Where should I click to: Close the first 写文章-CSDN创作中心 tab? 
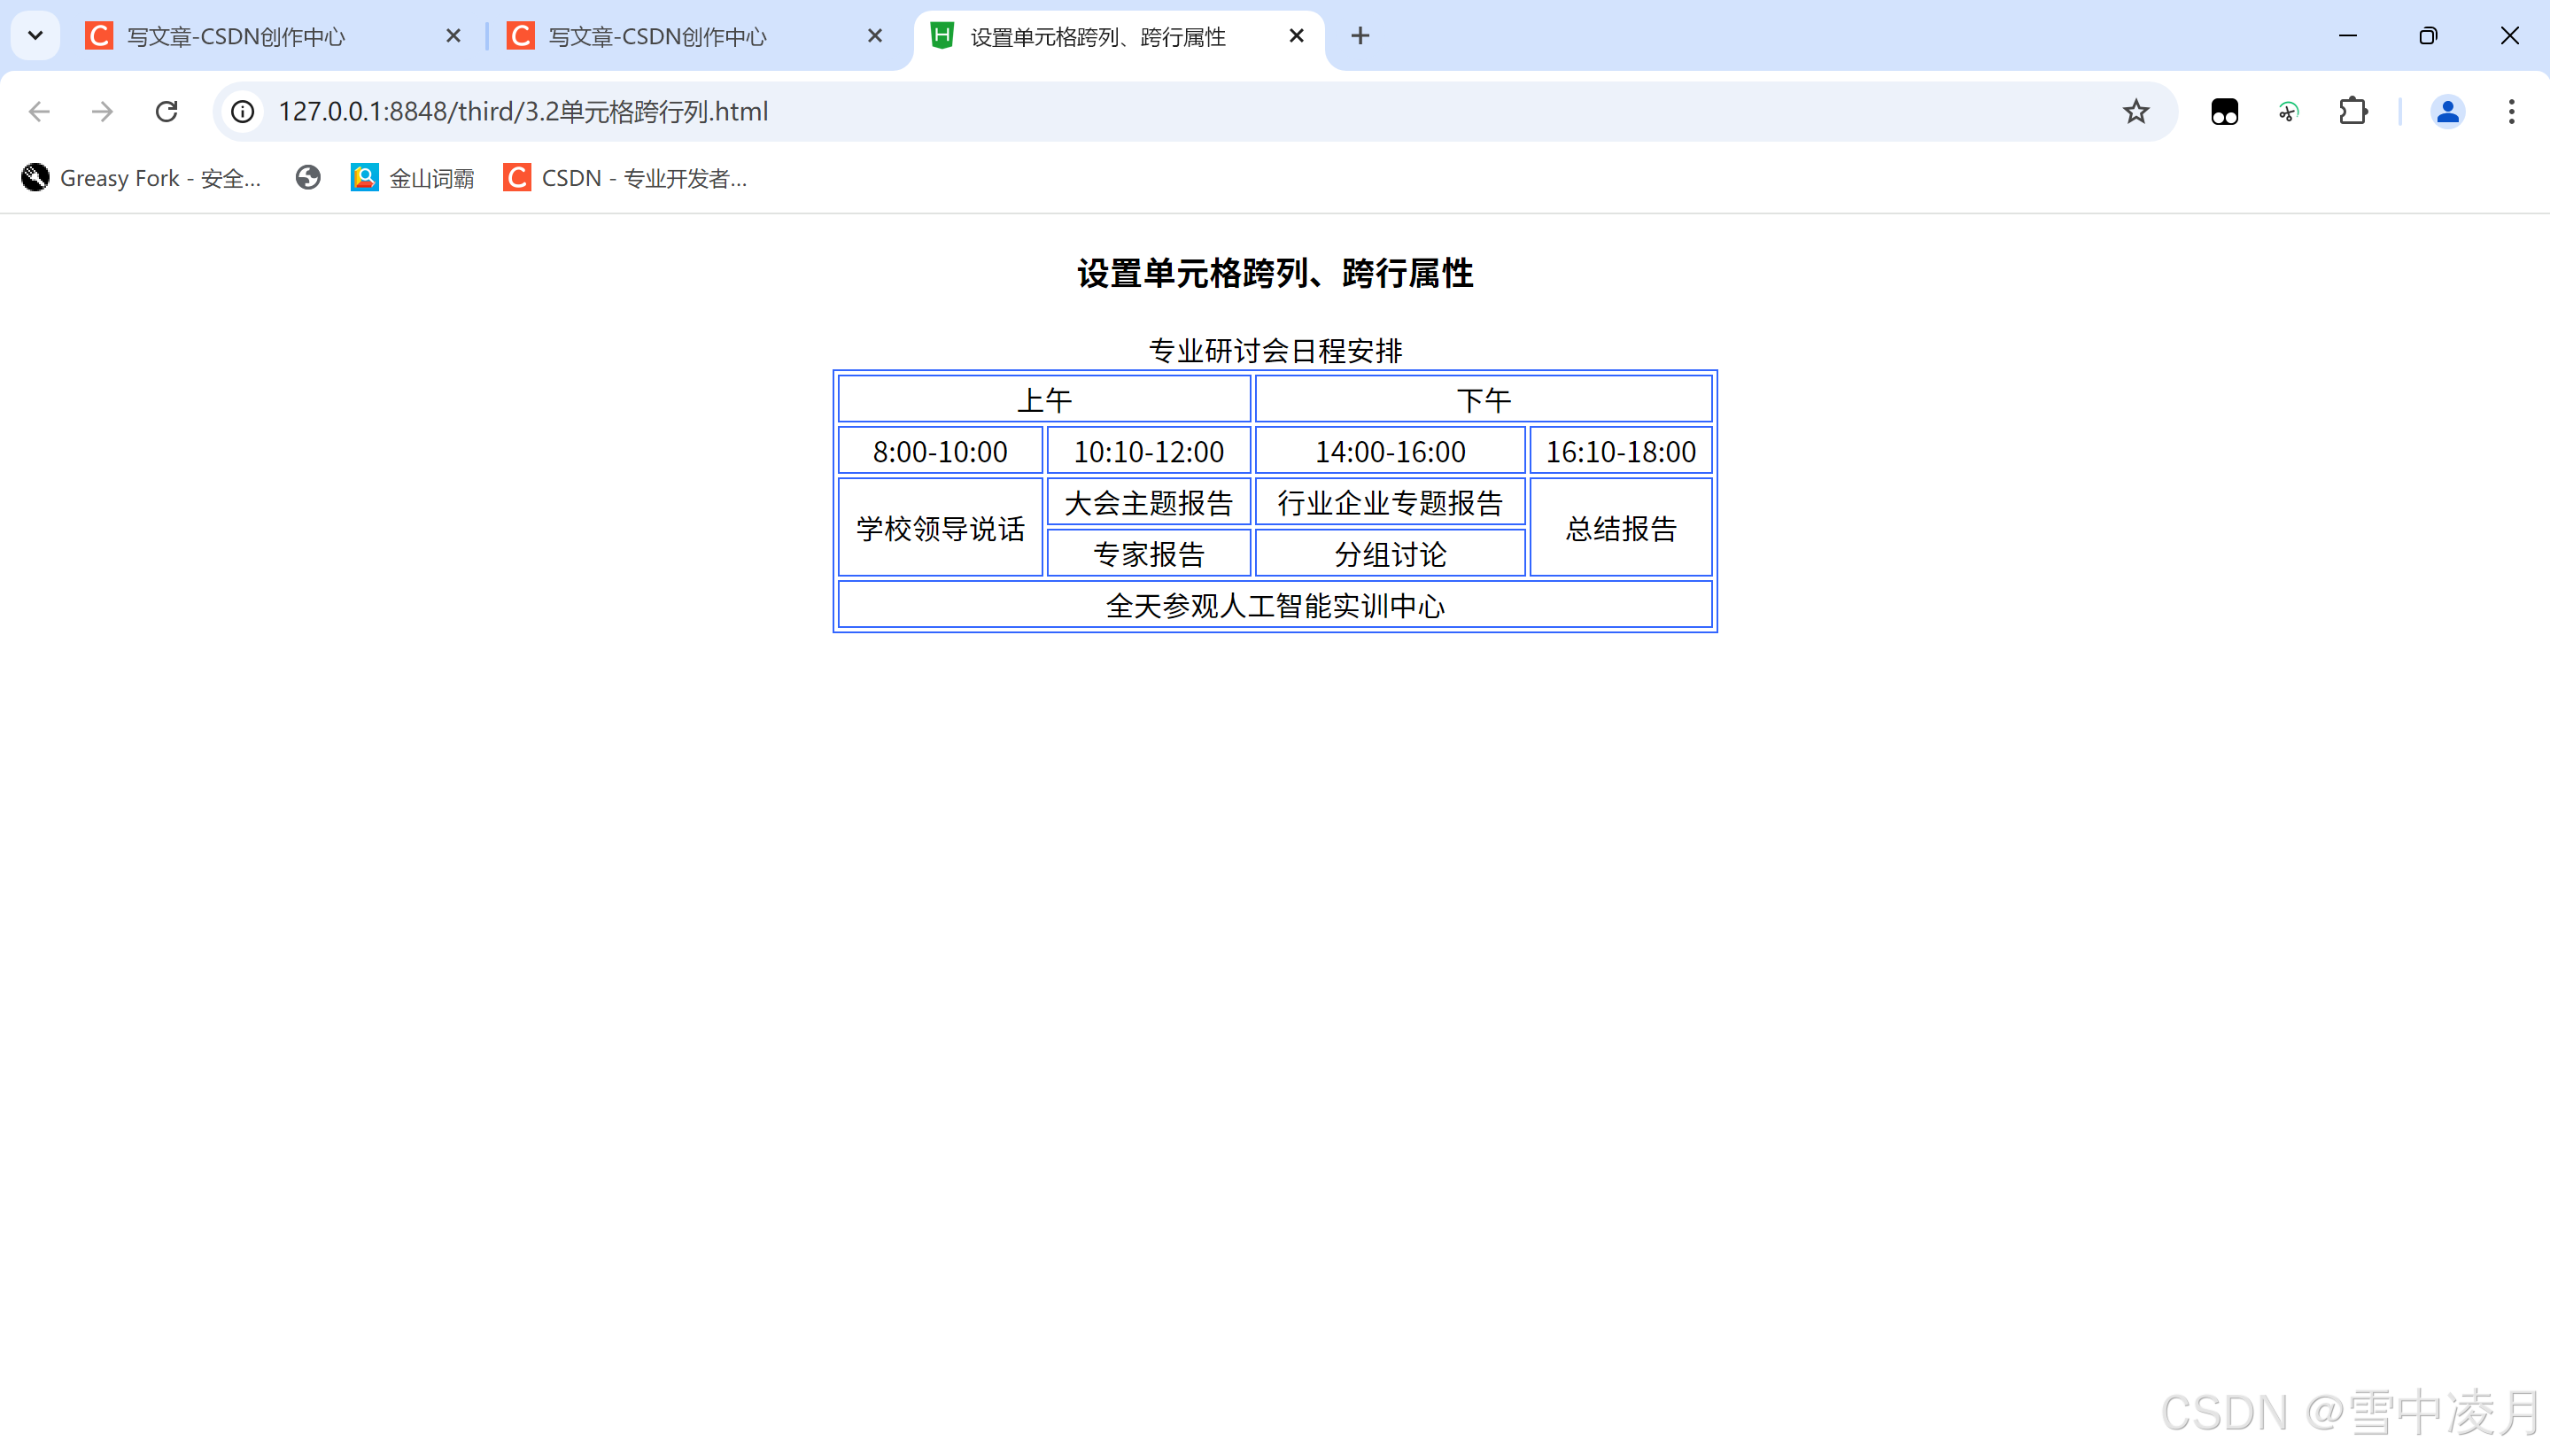(453, 36)
